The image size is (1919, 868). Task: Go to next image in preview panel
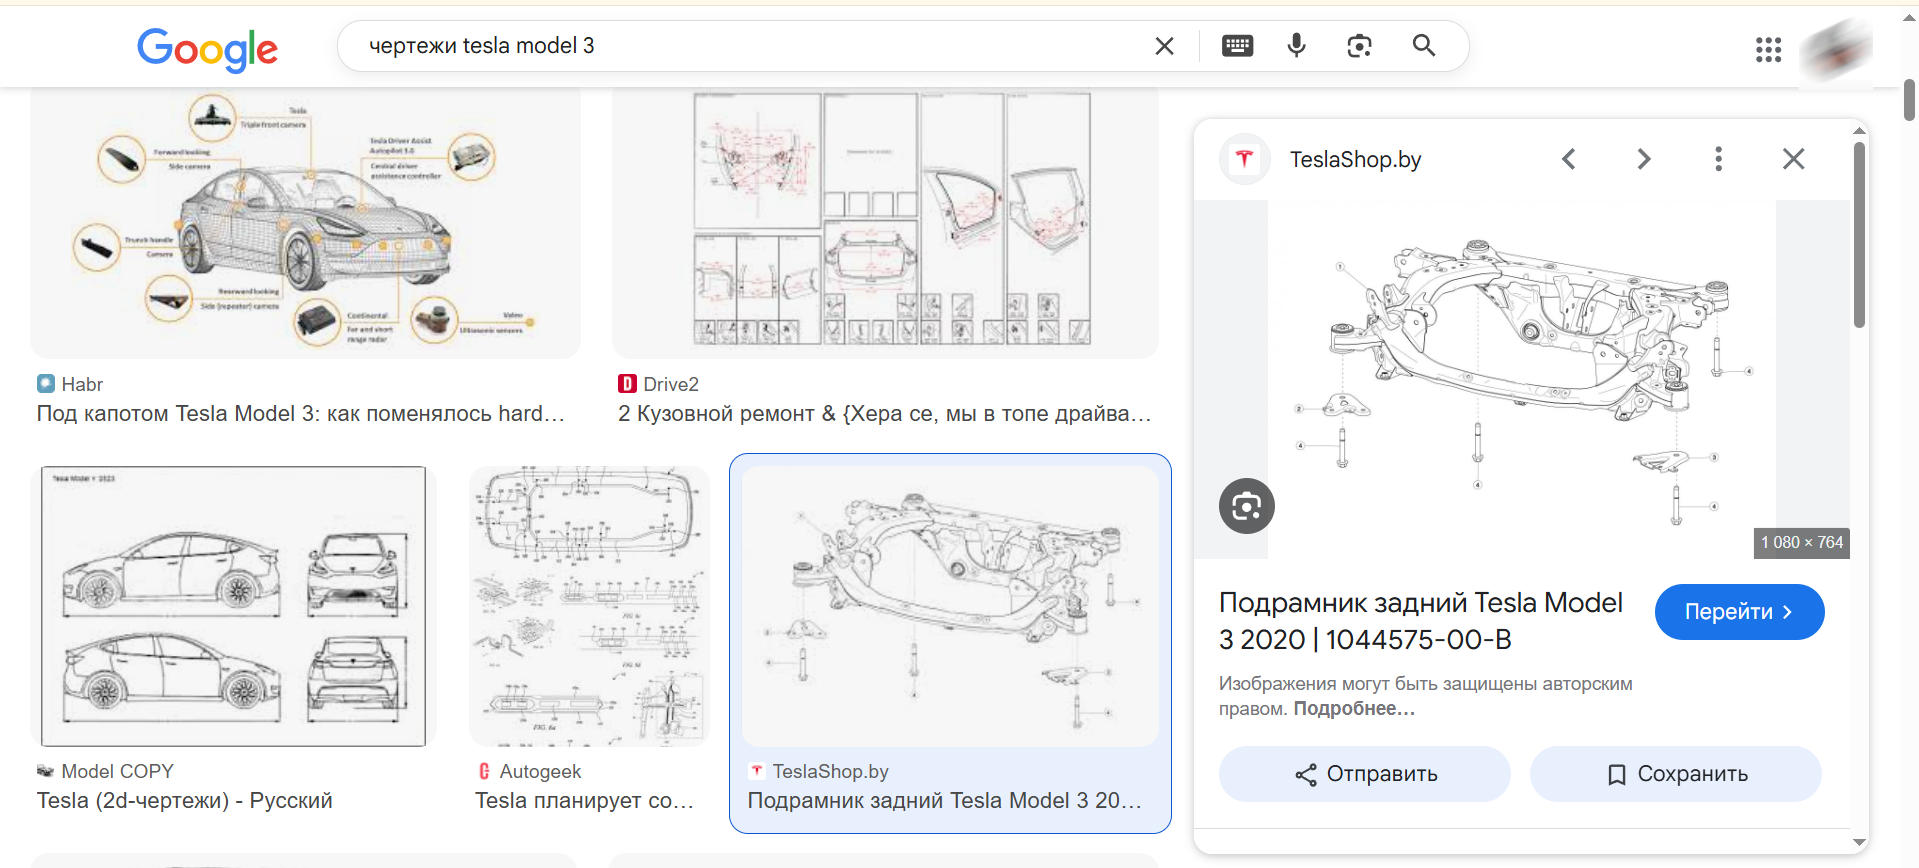pyautogui.click(x=1643, y=159)
